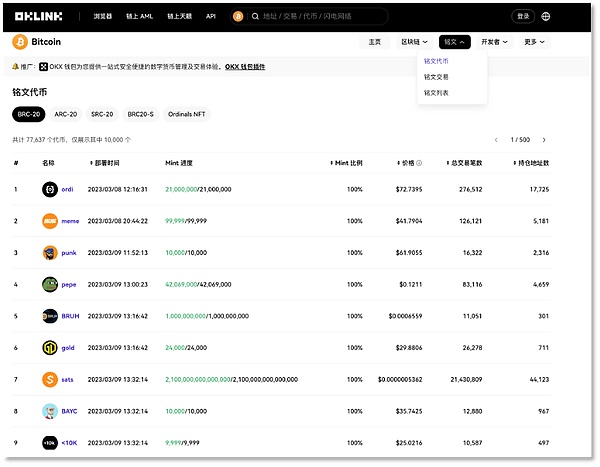
Task: Click the price column info icon
Action: 419,162
